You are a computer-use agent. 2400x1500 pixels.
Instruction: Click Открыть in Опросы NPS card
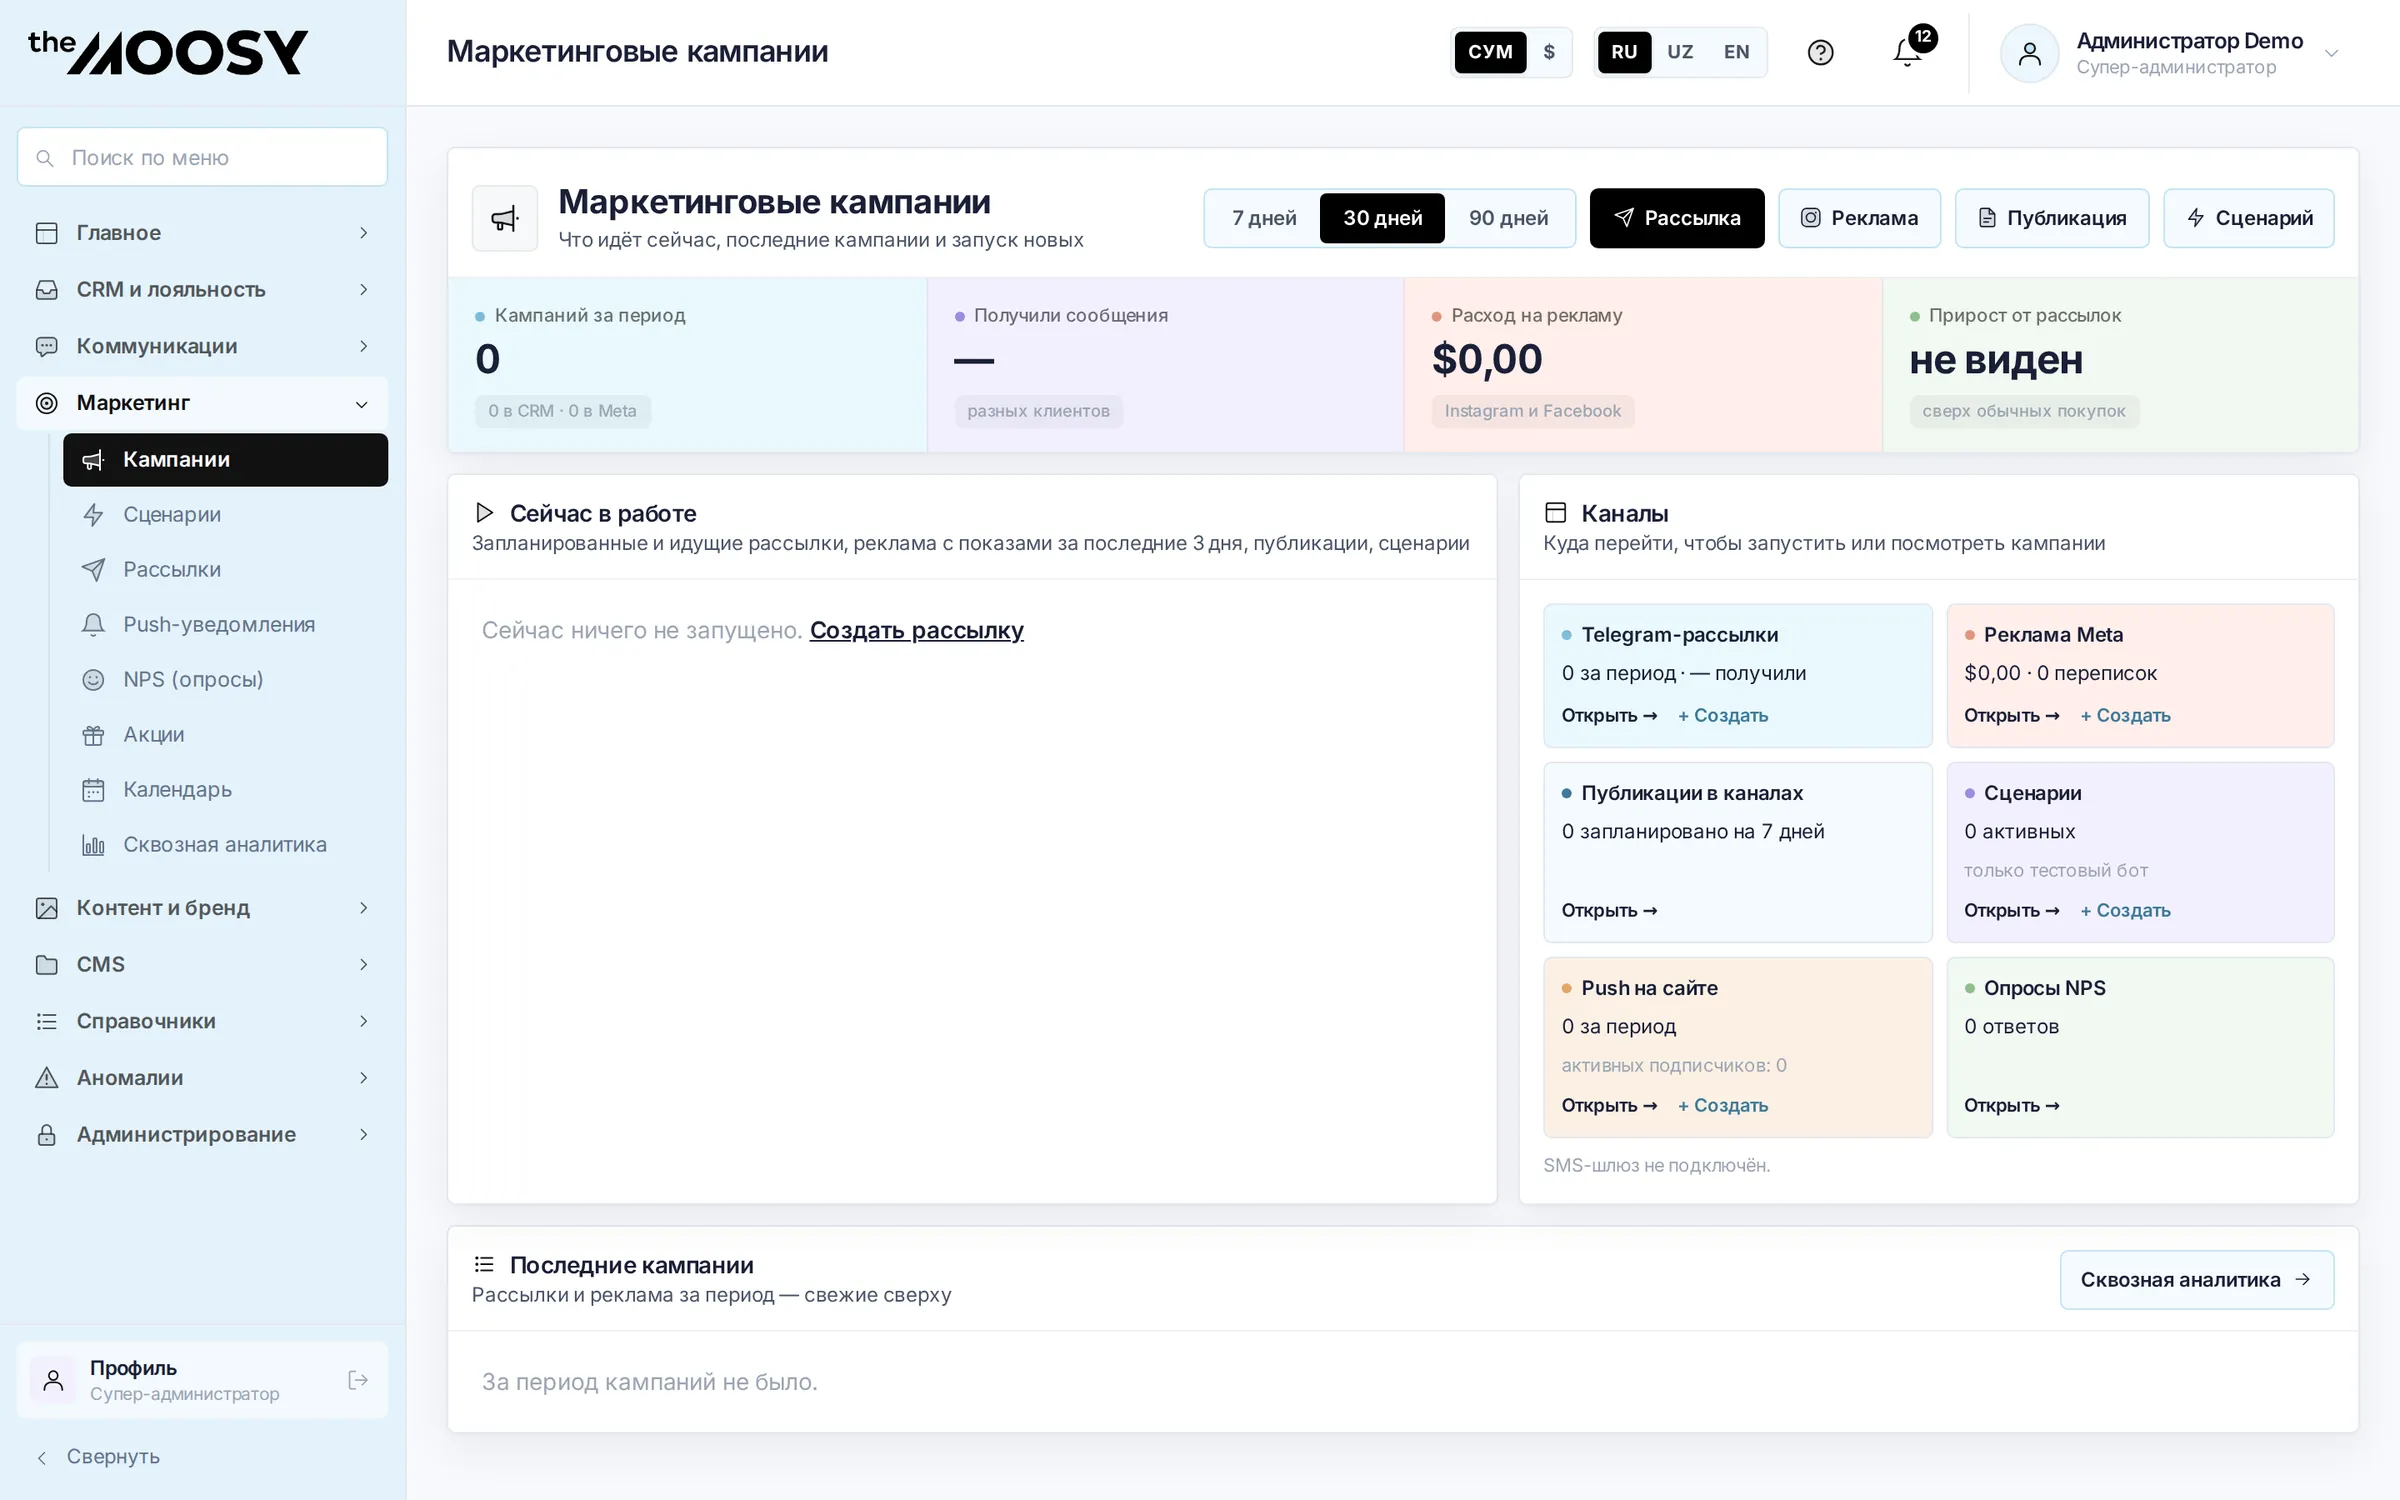coord(2011,1105)
